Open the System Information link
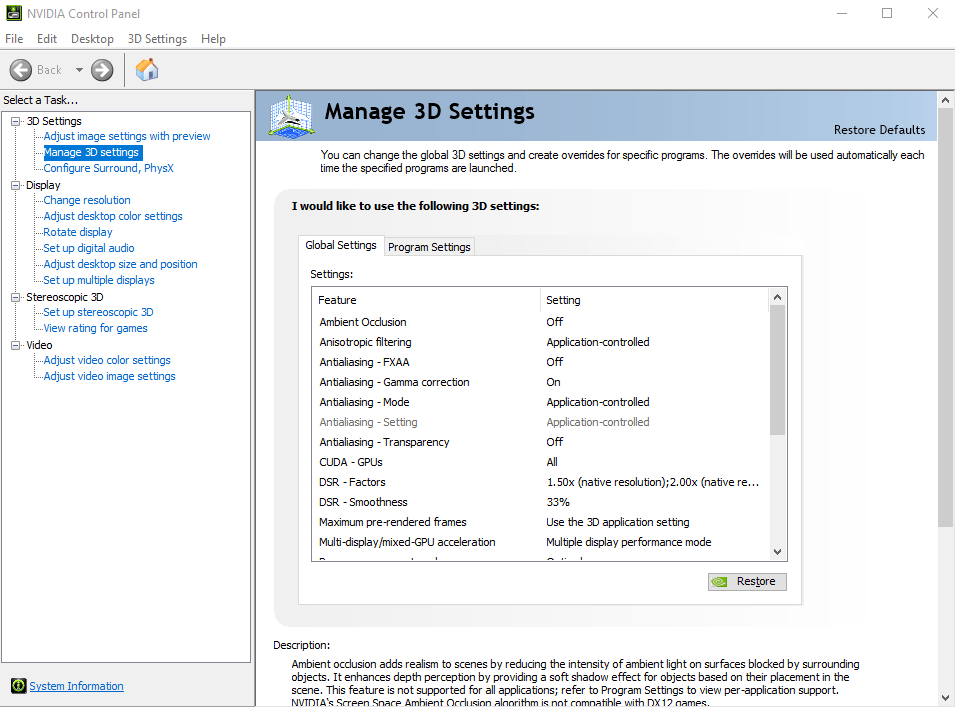The width and height of the screenshot is (955, 707). pos(76,686)
